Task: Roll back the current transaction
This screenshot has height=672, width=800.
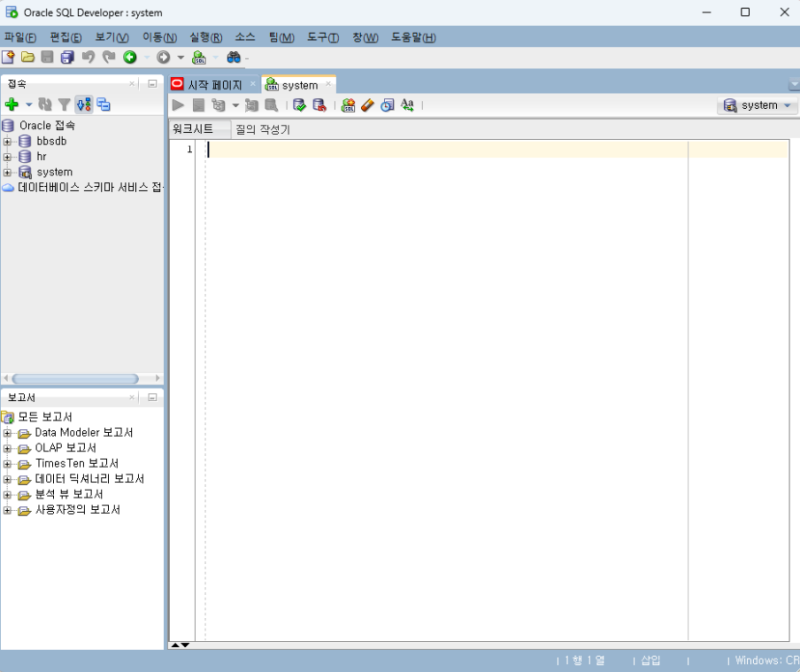Action: click(320, 105)
